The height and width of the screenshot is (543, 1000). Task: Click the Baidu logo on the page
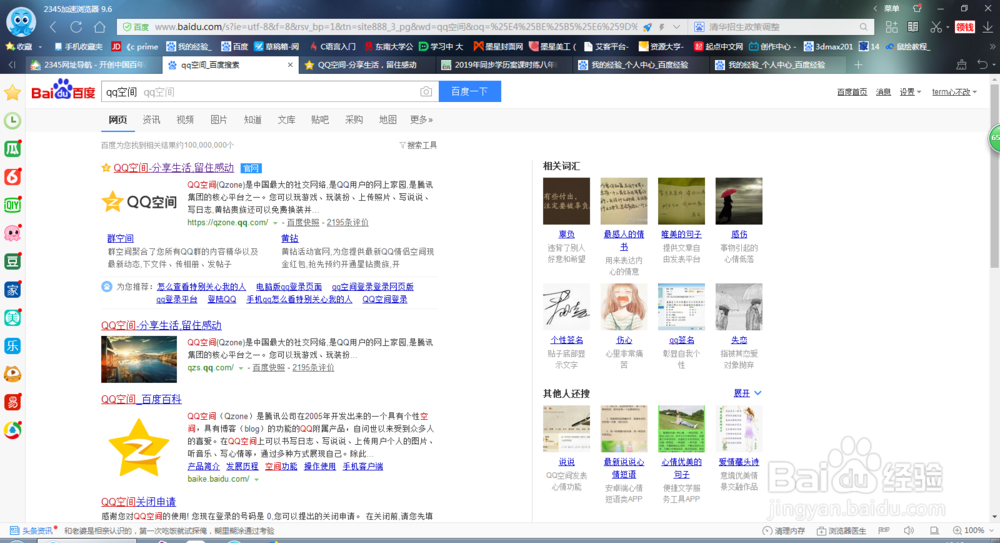click(63, 91)
